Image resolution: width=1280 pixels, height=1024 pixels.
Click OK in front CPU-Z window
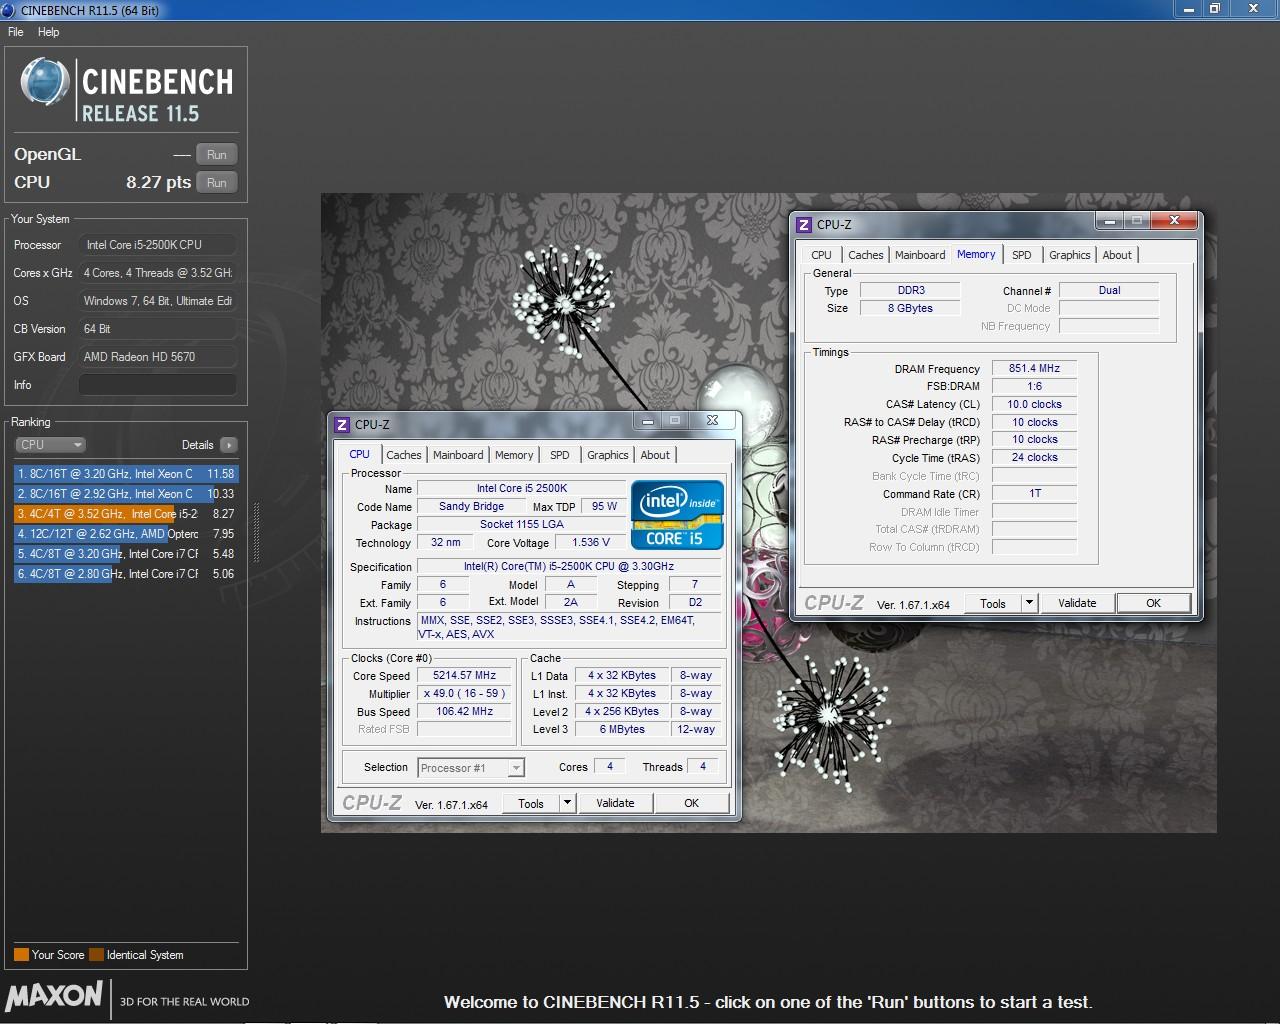[x=691, y=803]
